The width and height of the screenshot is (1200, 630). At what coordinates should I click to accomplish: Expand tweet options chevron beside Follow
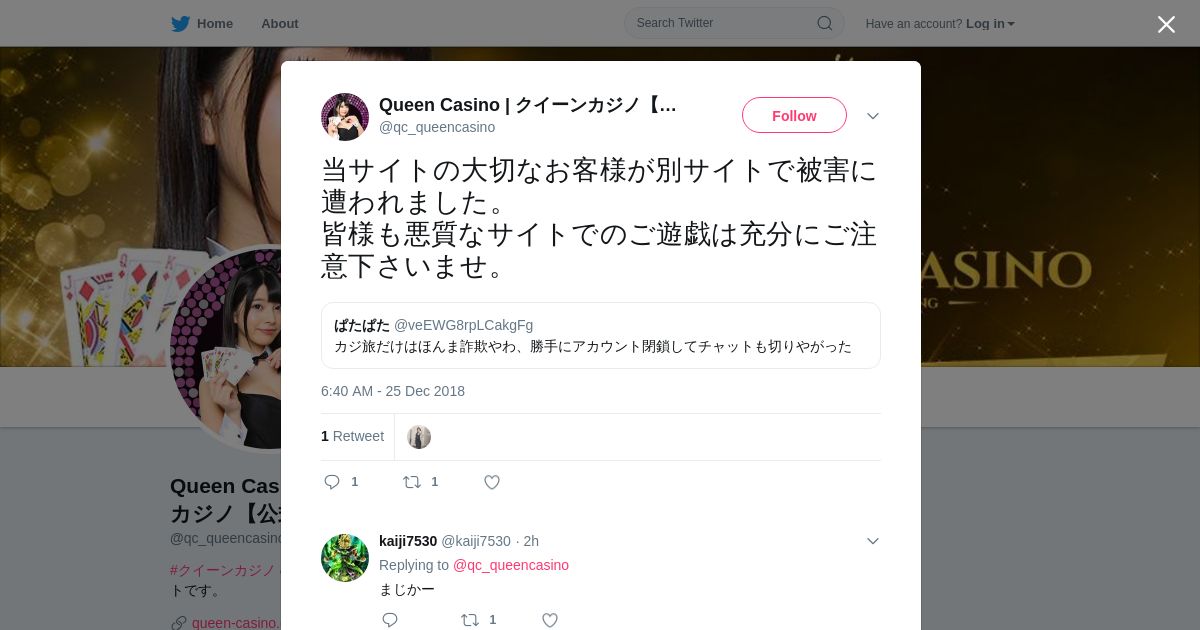(x=873, y=116)
